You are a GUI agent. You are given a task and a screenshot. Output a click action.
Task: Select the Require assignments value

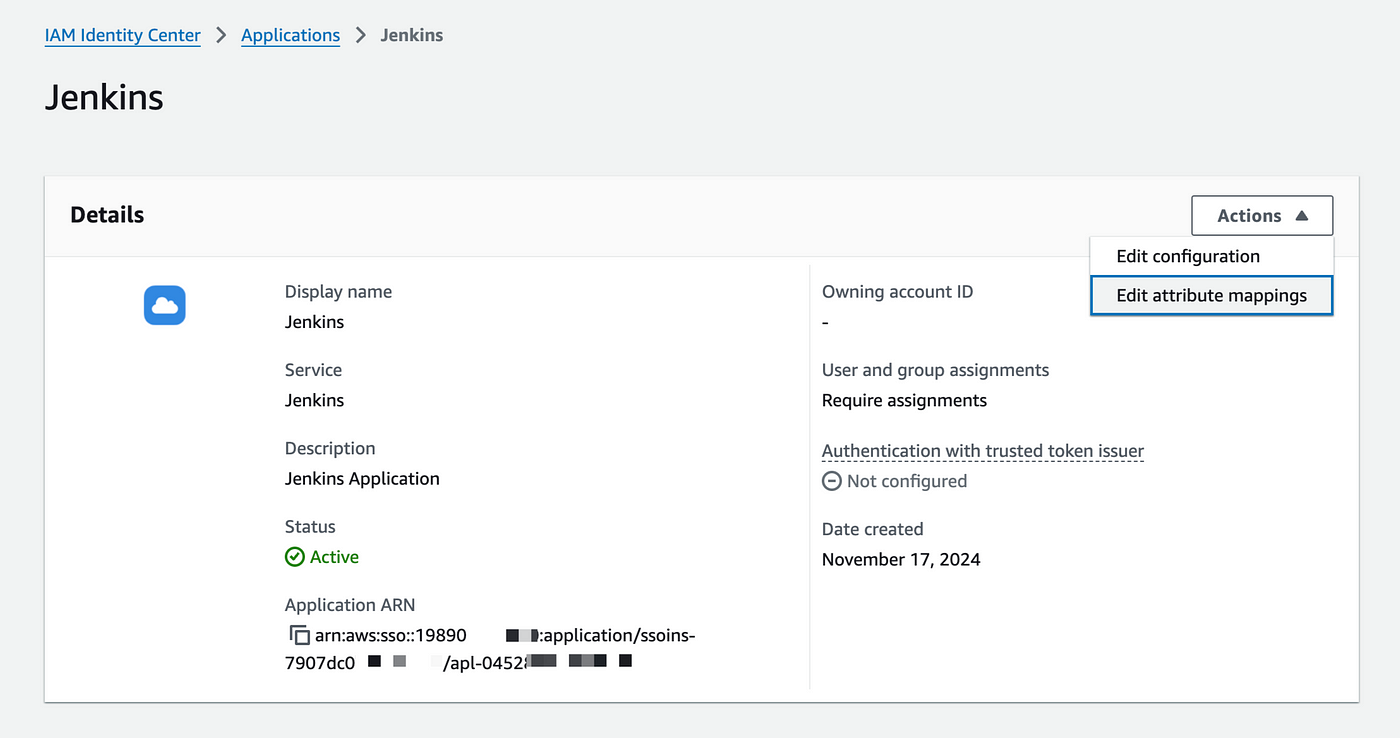pyautogui.click(x=904, y=400)
